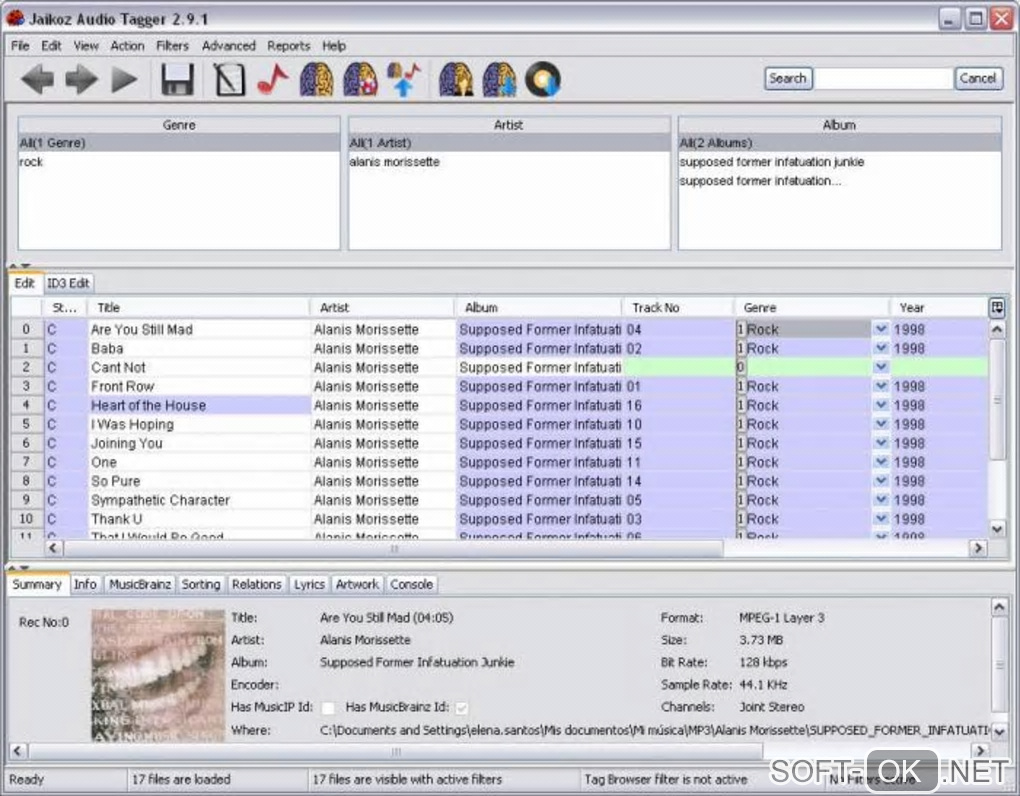Click the play triangle toolbar icon
The height and width of the screenshot is (796, 1020).
[x=124, y=80]
